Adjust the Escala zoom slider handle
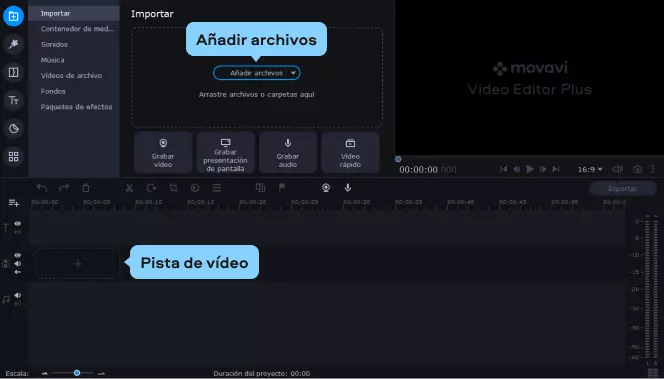The width and height of the screenshot is (664, 379). pyautogui.click(x=77, y=373)
